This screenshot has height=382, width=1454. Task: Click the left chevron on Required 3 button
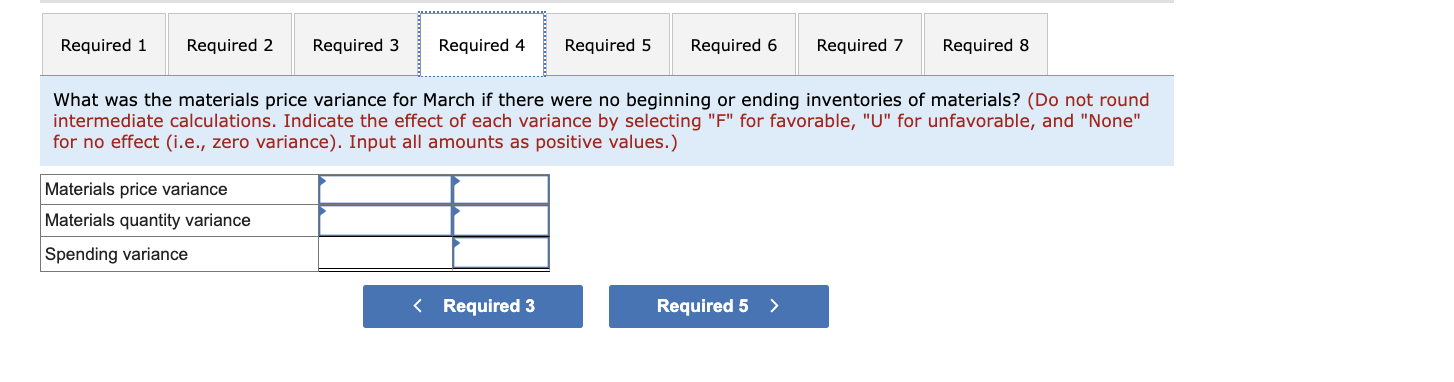click(418, 306)
